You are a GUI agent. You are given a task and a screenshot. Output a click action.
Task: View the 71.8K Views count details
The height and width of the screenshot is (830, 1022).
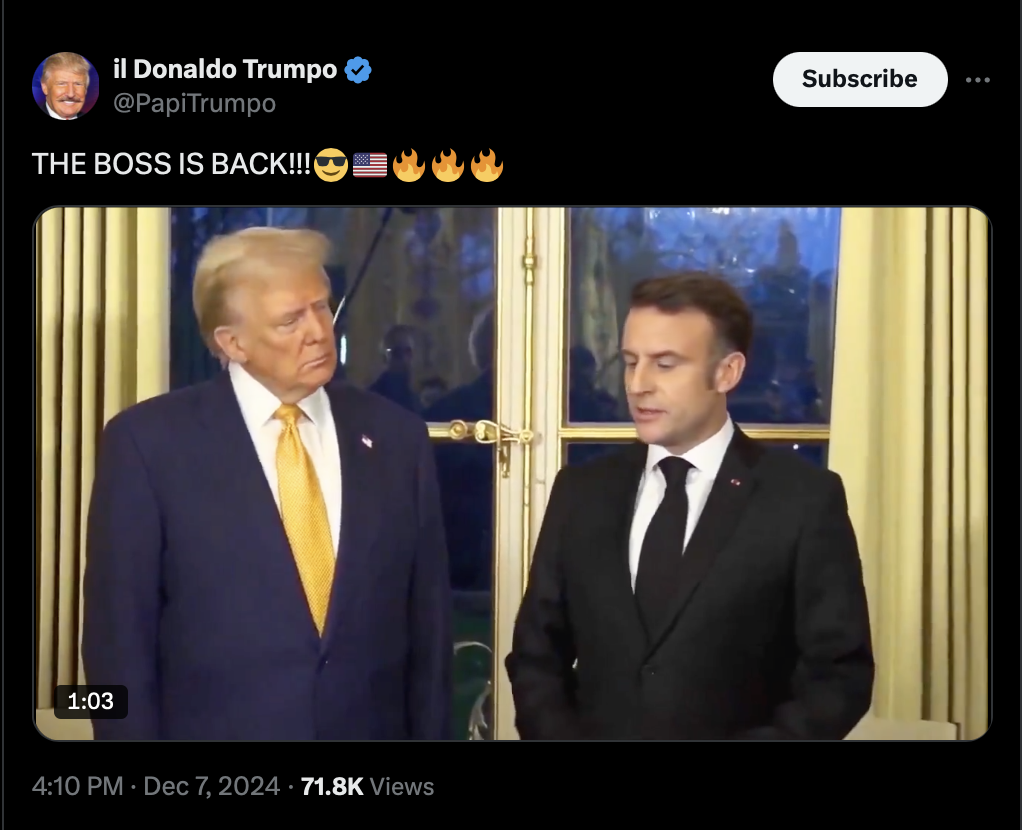tap(367, 786)
